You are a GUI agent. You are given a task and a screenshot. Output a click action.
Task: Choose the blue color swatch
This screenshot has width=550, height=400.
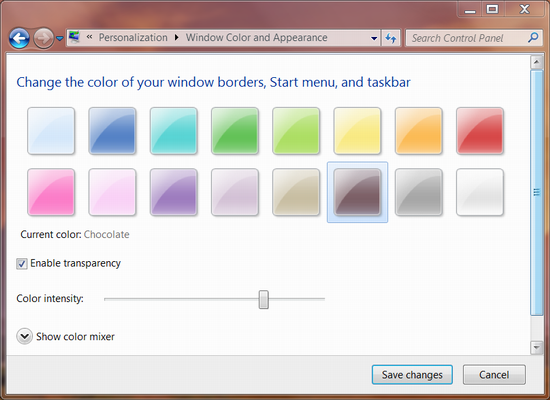coord(112,131)
